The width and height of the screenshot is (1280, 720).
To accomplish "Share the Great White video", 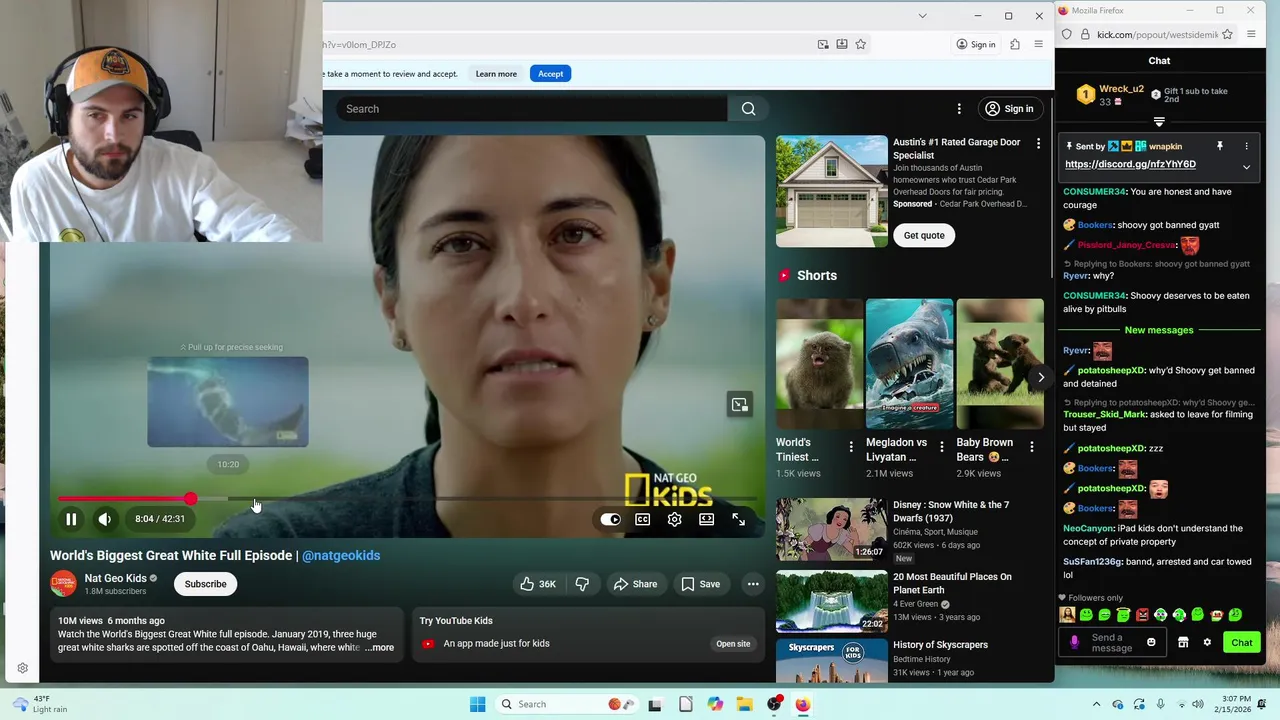I will click(x=635, y=584).
